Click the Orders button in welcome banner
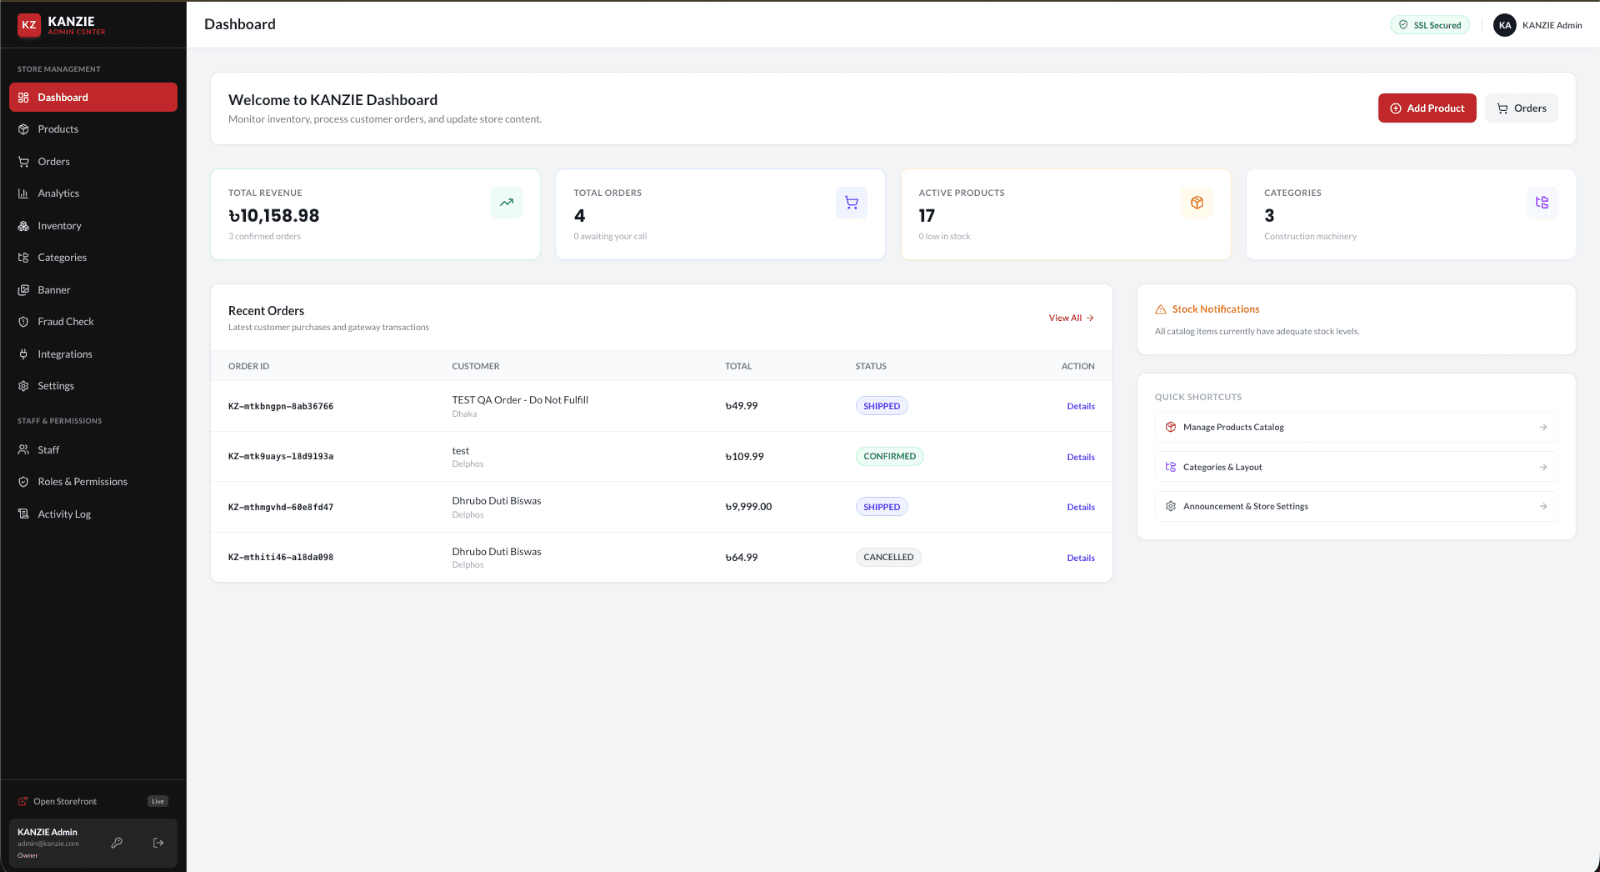 1521,108
